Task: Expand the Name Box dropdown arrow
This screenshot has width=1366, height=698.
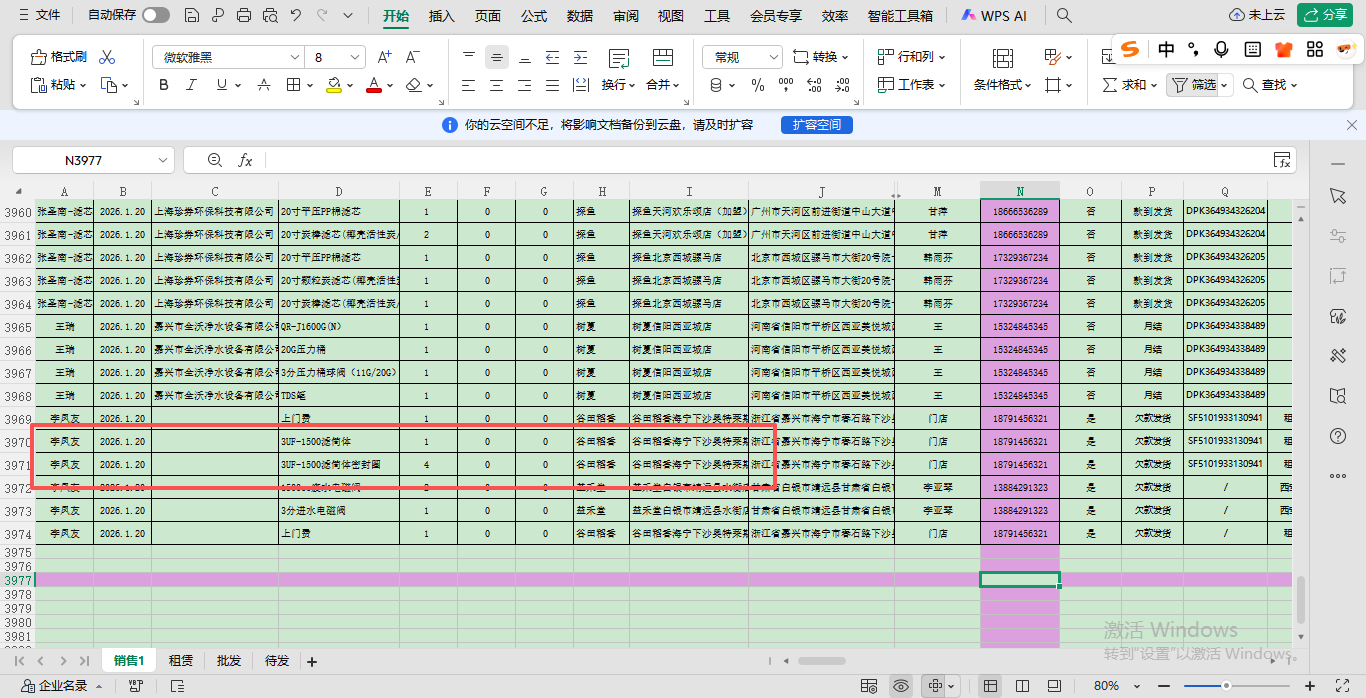Action: tap(163, 160)
